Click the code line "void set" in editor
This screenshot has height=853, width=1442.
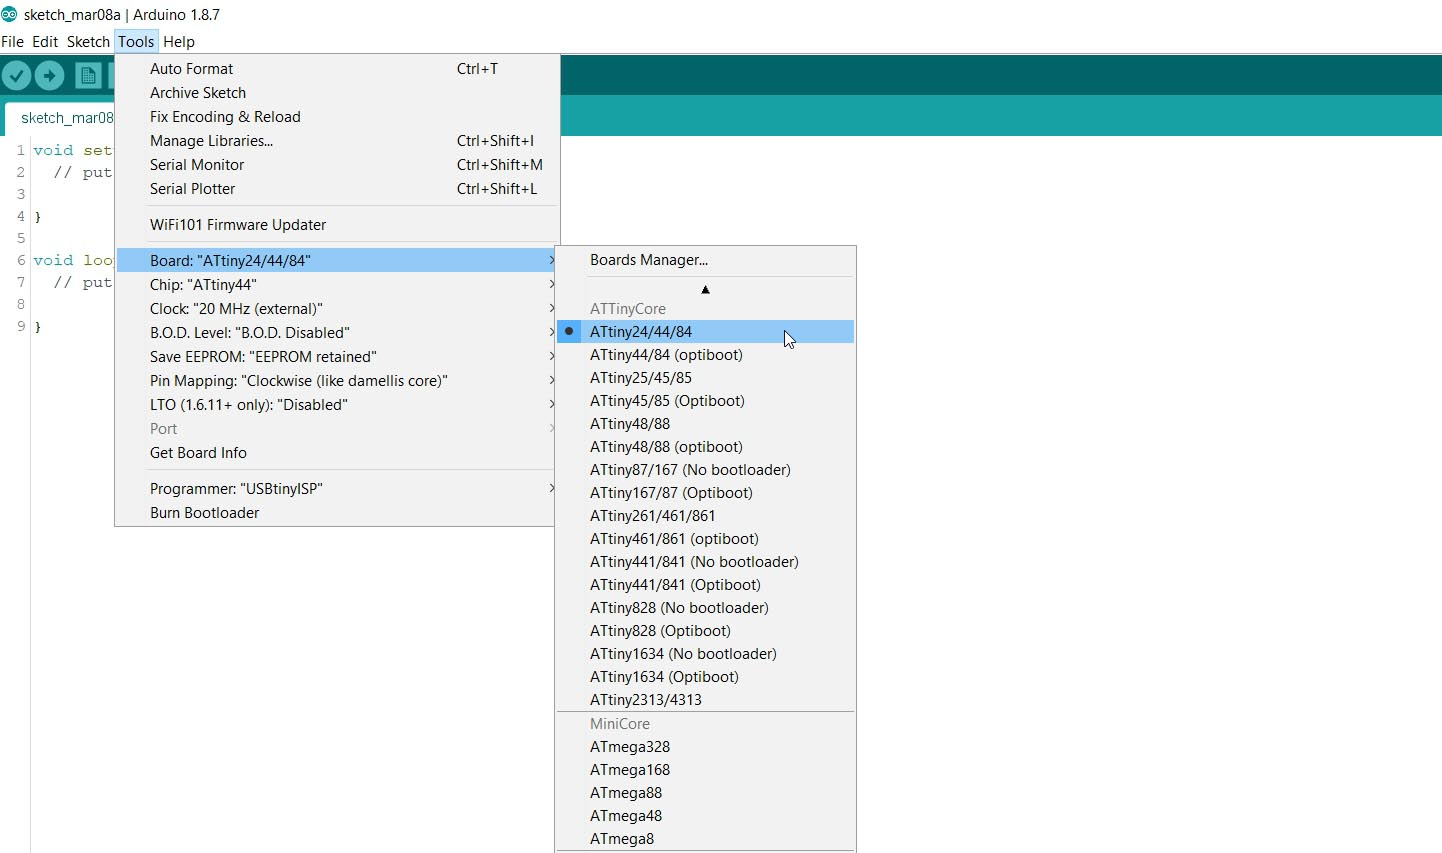point(73,150)
